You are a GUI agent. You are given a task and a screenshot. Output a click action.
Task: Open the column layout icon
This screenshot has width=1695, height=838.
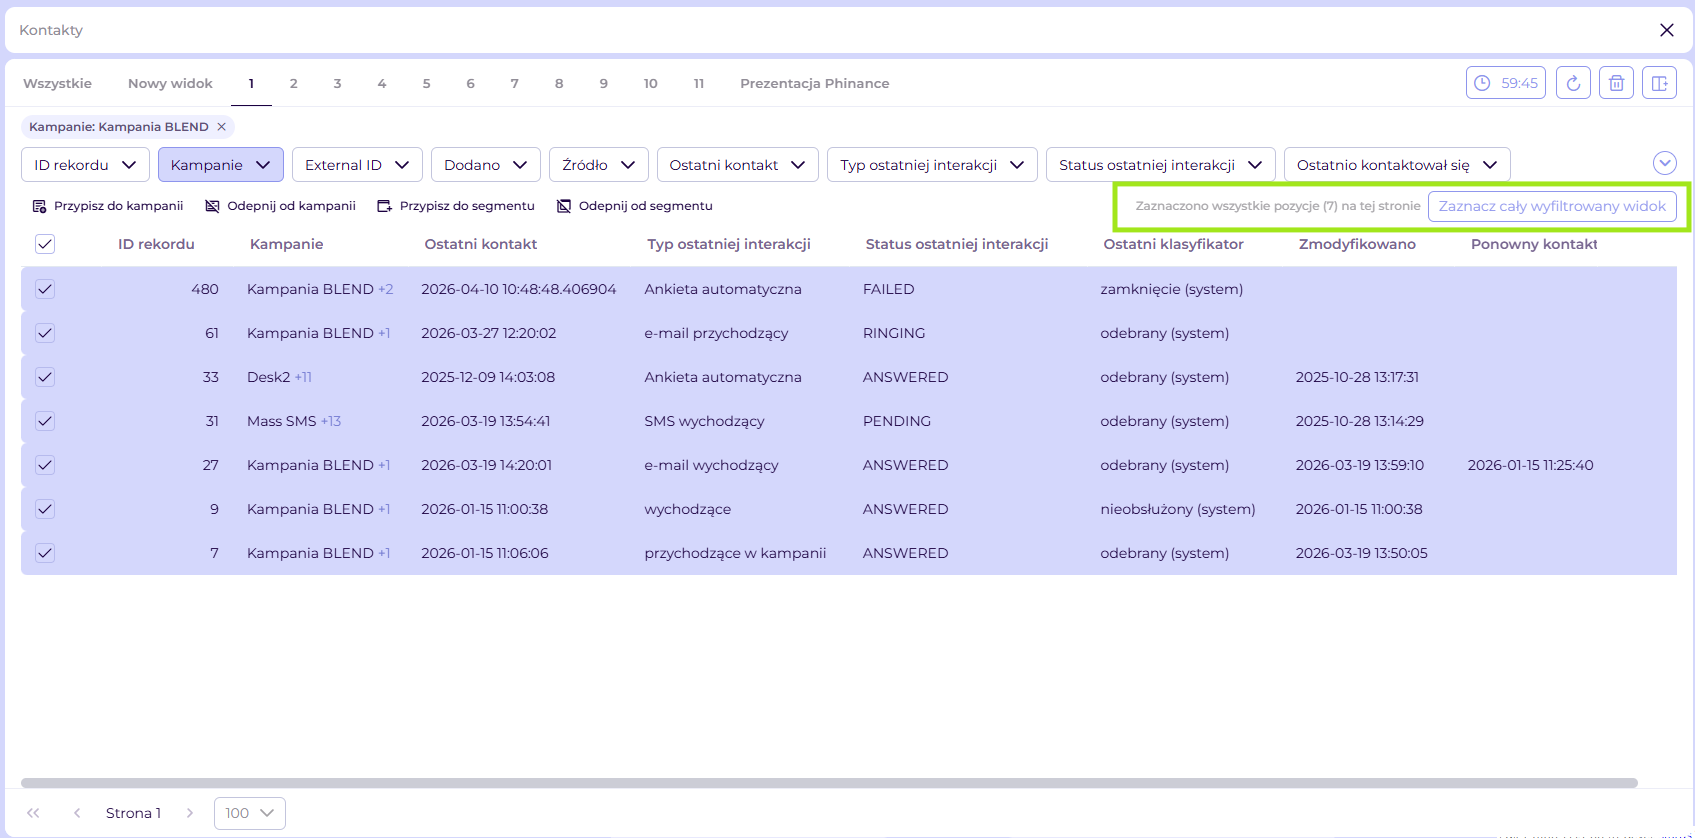[1659, 83]
